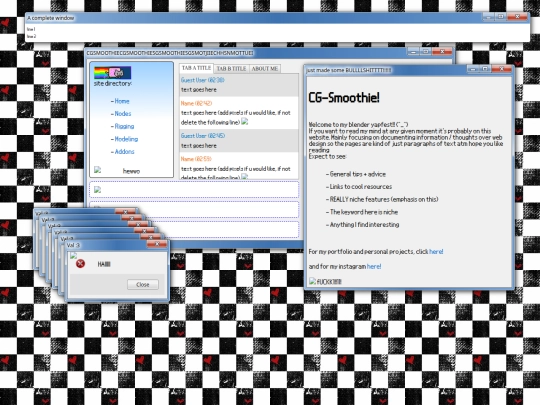Click 'line 2' text in complete window
540x405 pixels.
pos(31,36)
